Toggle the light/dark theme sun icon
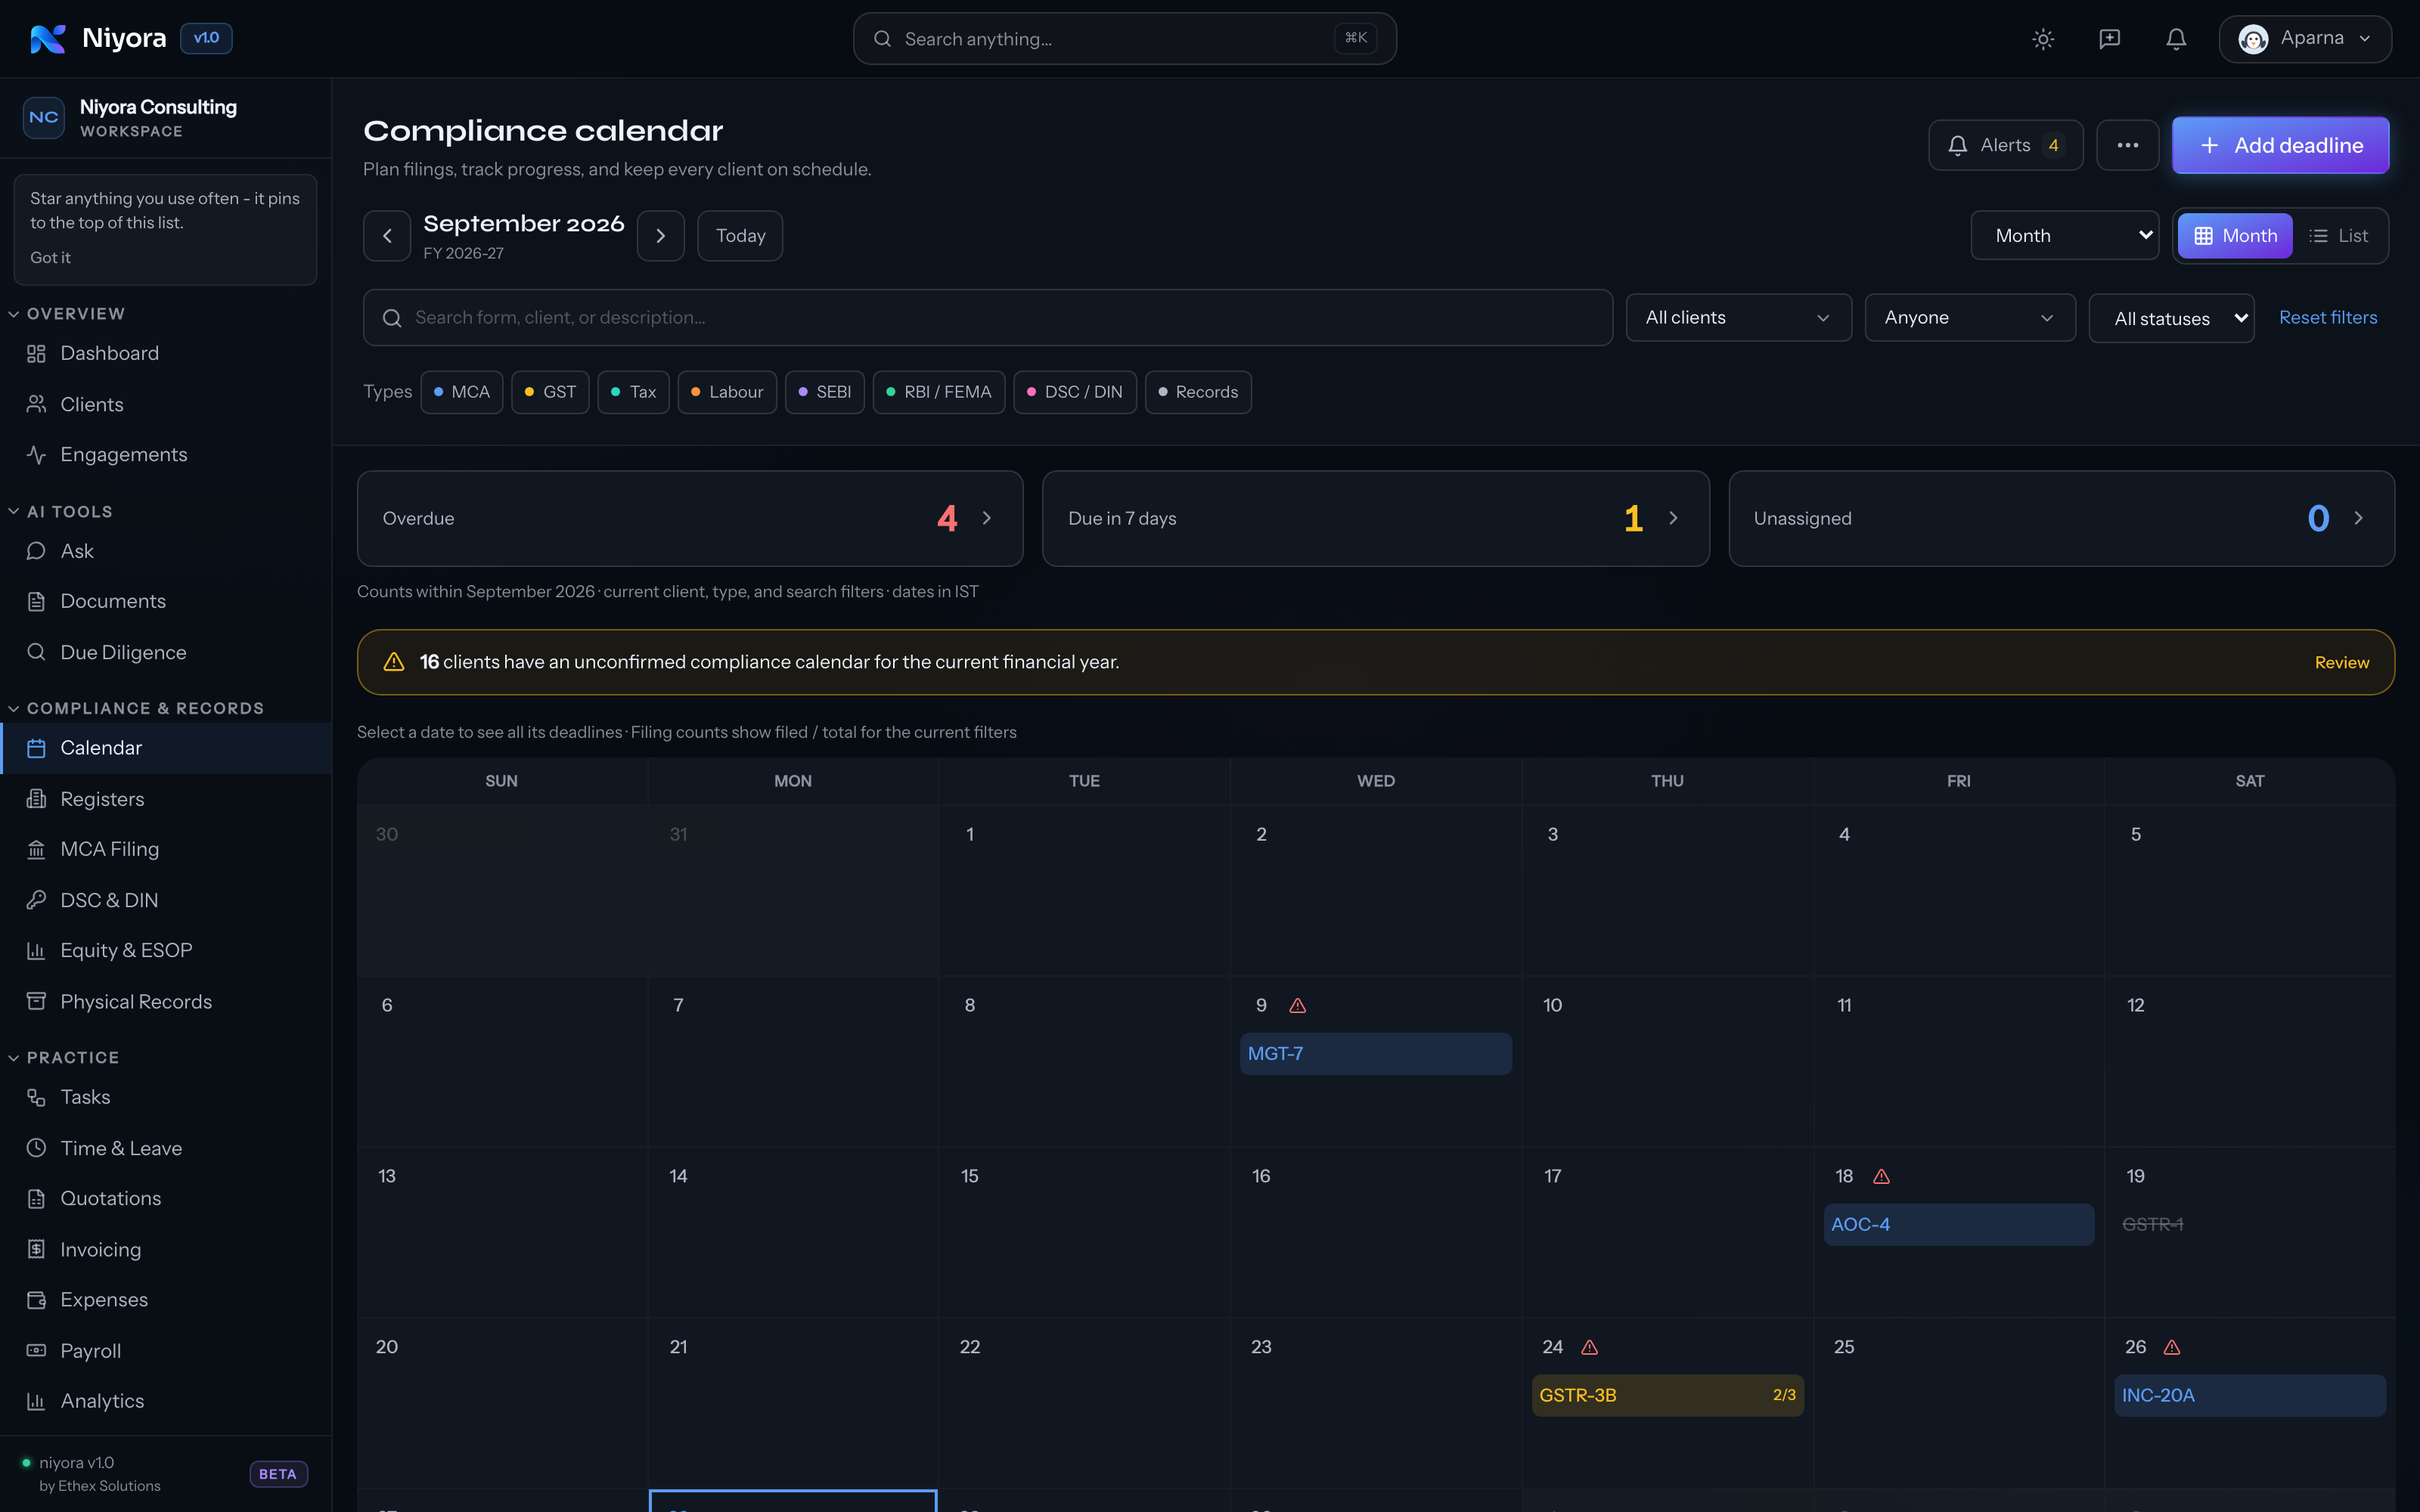The width and height of the screenshot is (2420, 1512). coord(2043,39)
